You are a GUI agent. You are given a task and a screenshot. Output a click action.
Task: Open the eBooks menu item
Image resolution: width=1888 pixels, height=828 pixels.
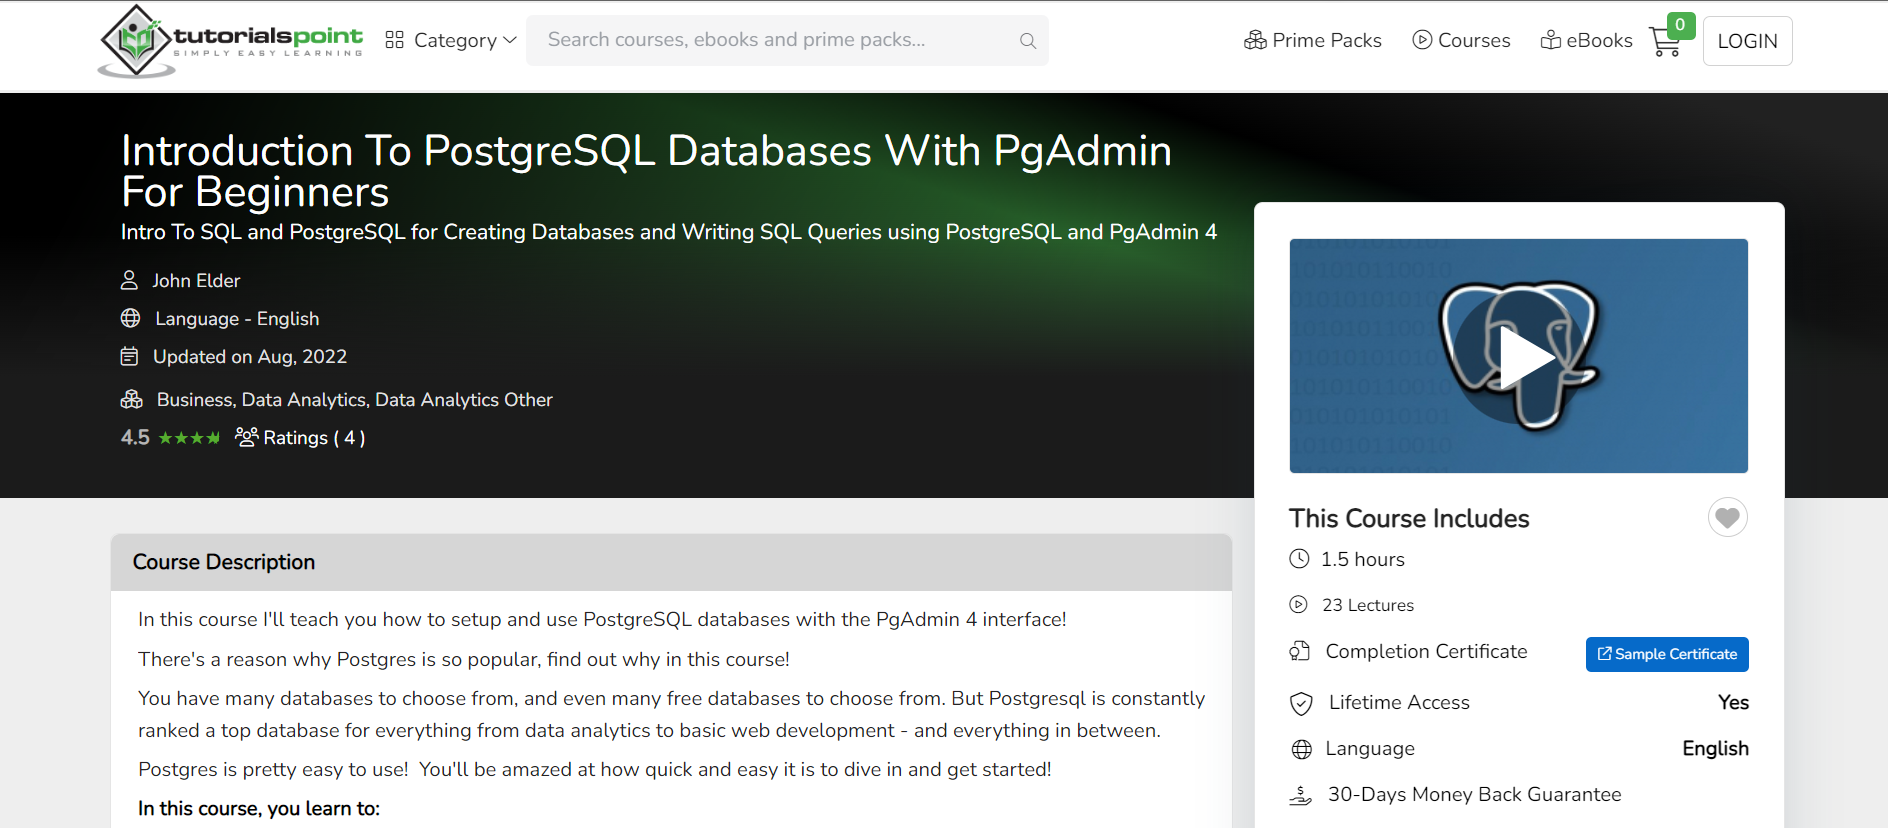pos(1586,40)
